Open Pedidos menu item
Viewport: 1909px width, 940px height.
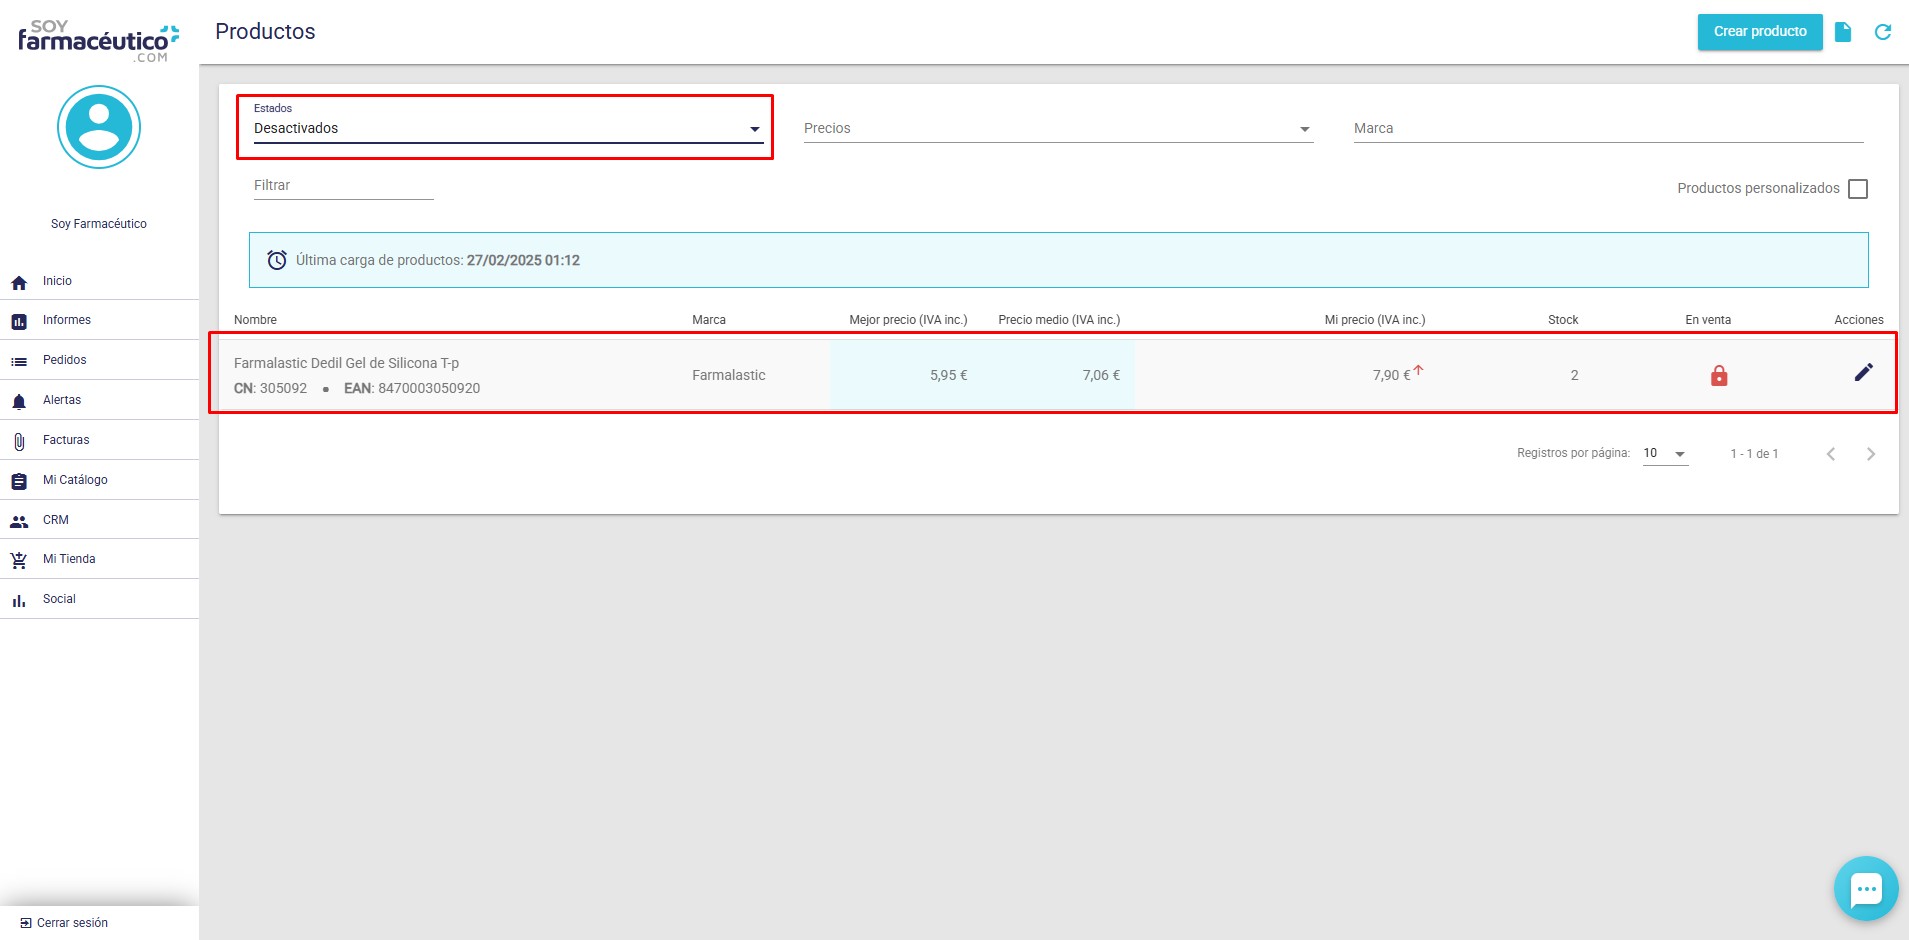(99, 360)
